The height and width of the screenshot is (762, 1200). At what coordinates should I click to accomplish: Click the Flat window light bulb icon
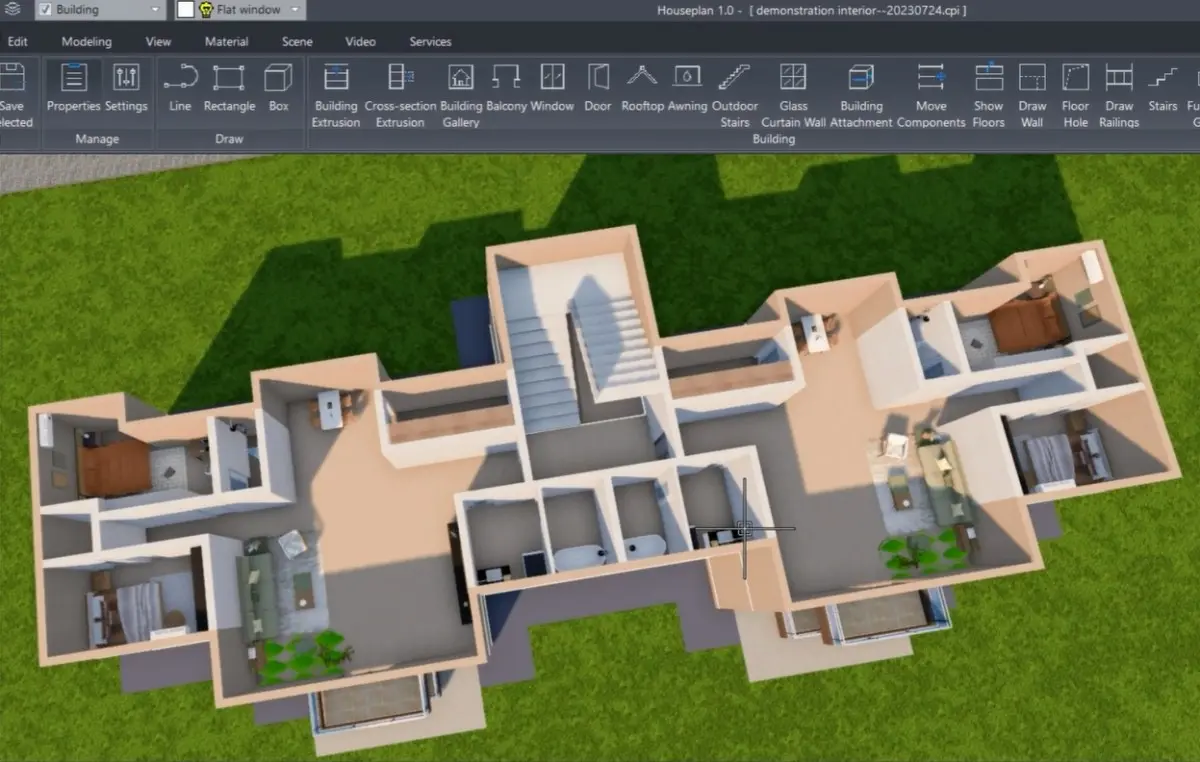[207, 10]
